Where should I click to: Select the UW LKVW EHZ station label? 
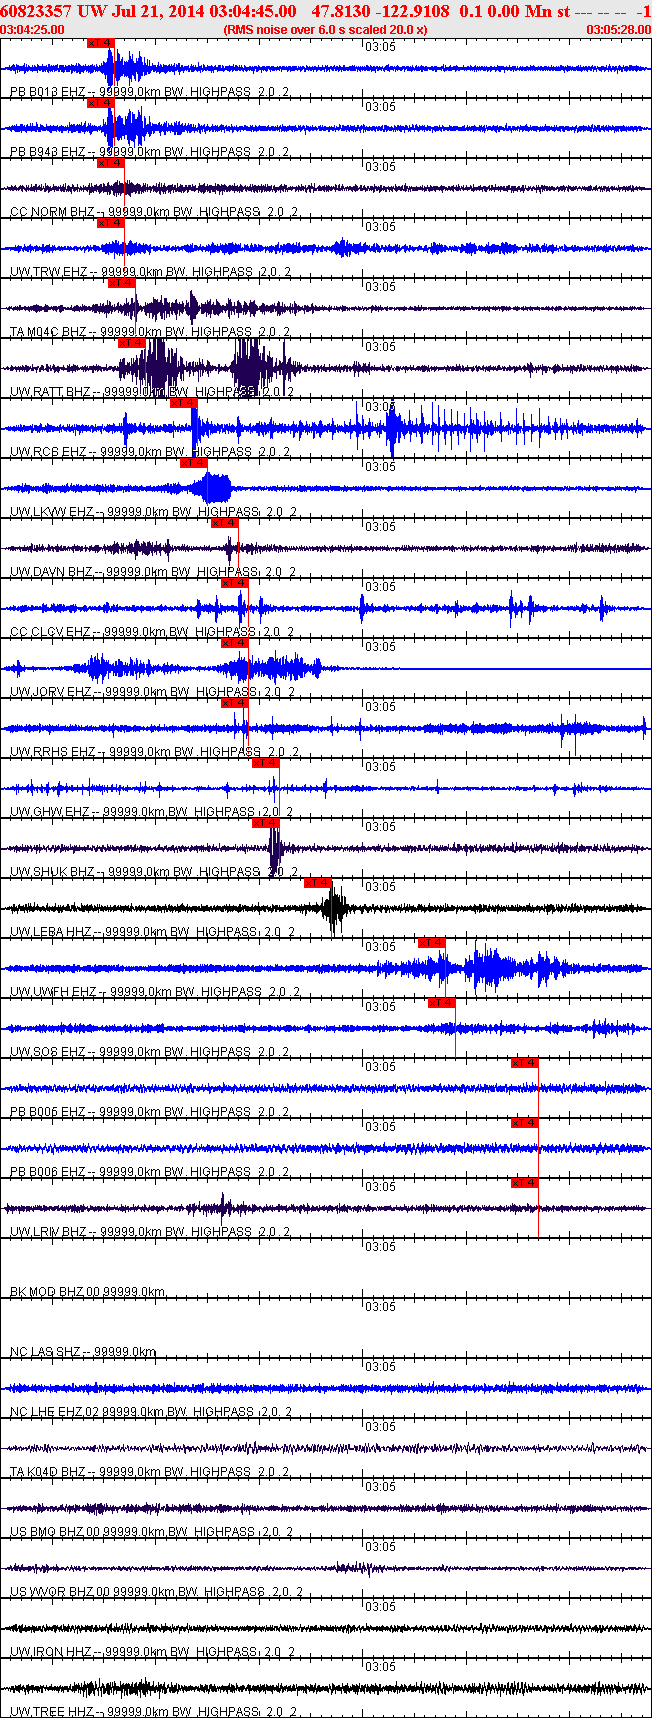(153, 512)
